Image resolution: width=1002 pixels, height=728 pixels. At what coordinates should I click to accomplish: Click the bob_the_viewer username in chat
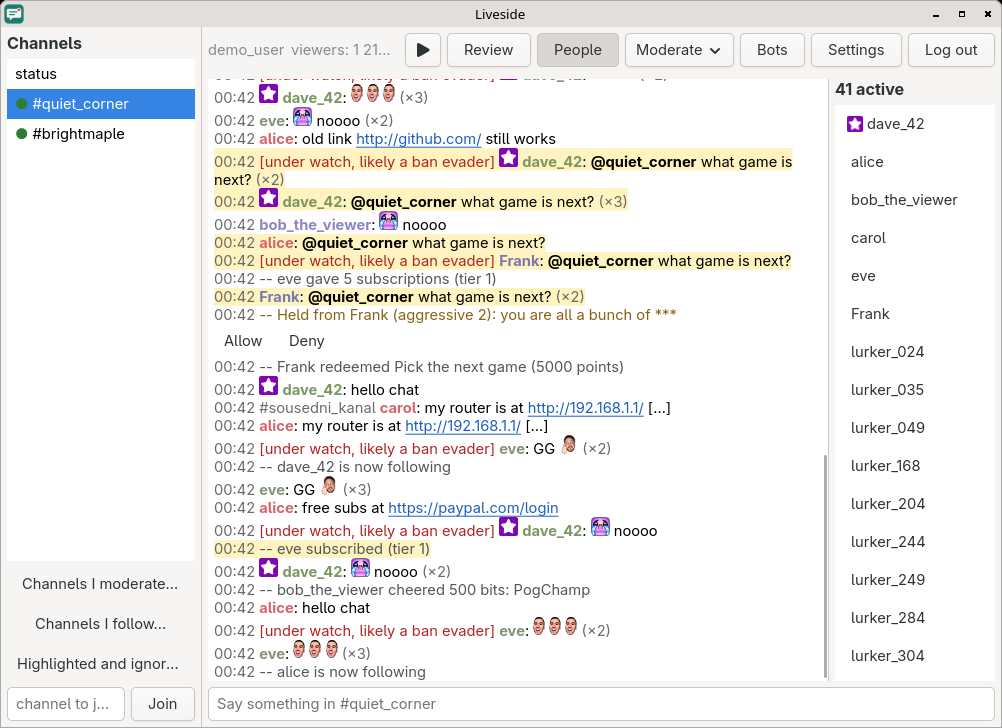point(315,225)
